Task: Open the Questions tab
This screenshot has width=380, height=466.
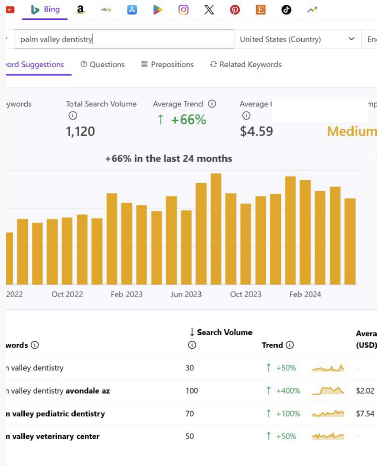Action: click(x=103, y=64)
